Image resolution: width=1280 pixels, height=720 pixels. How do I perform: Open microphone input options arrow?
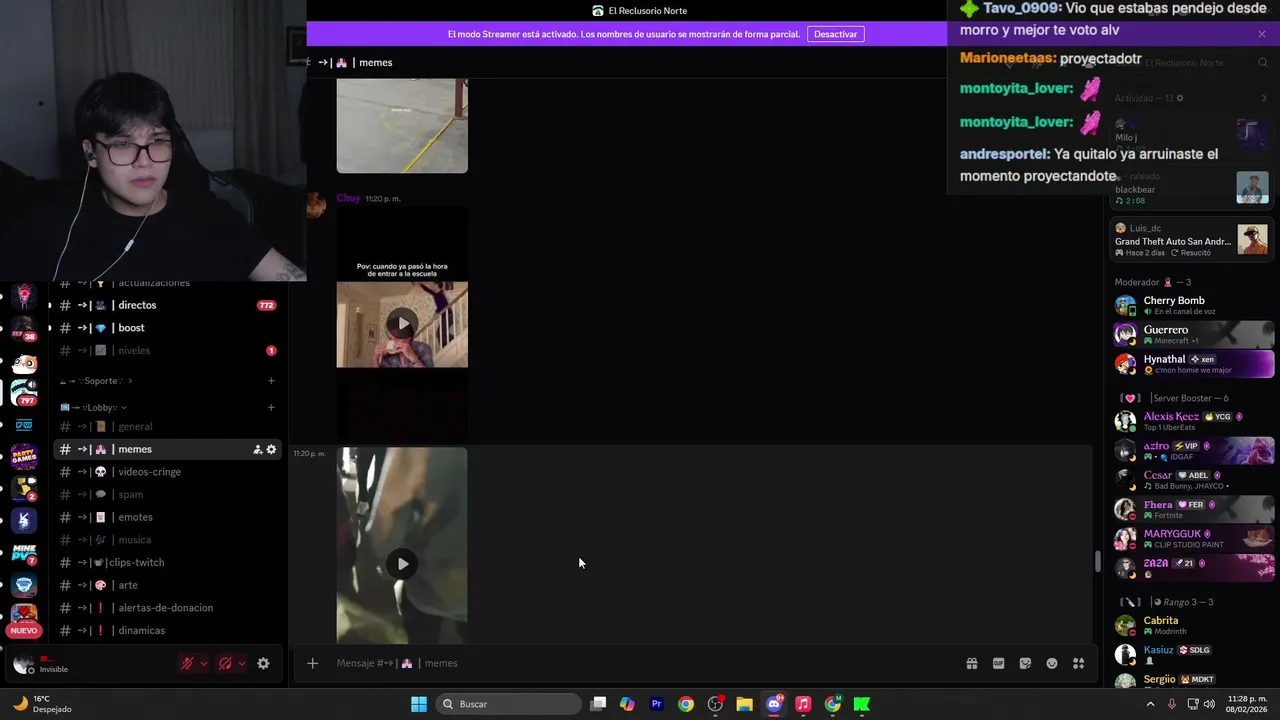pyautogui.click(x=204, y=663)
